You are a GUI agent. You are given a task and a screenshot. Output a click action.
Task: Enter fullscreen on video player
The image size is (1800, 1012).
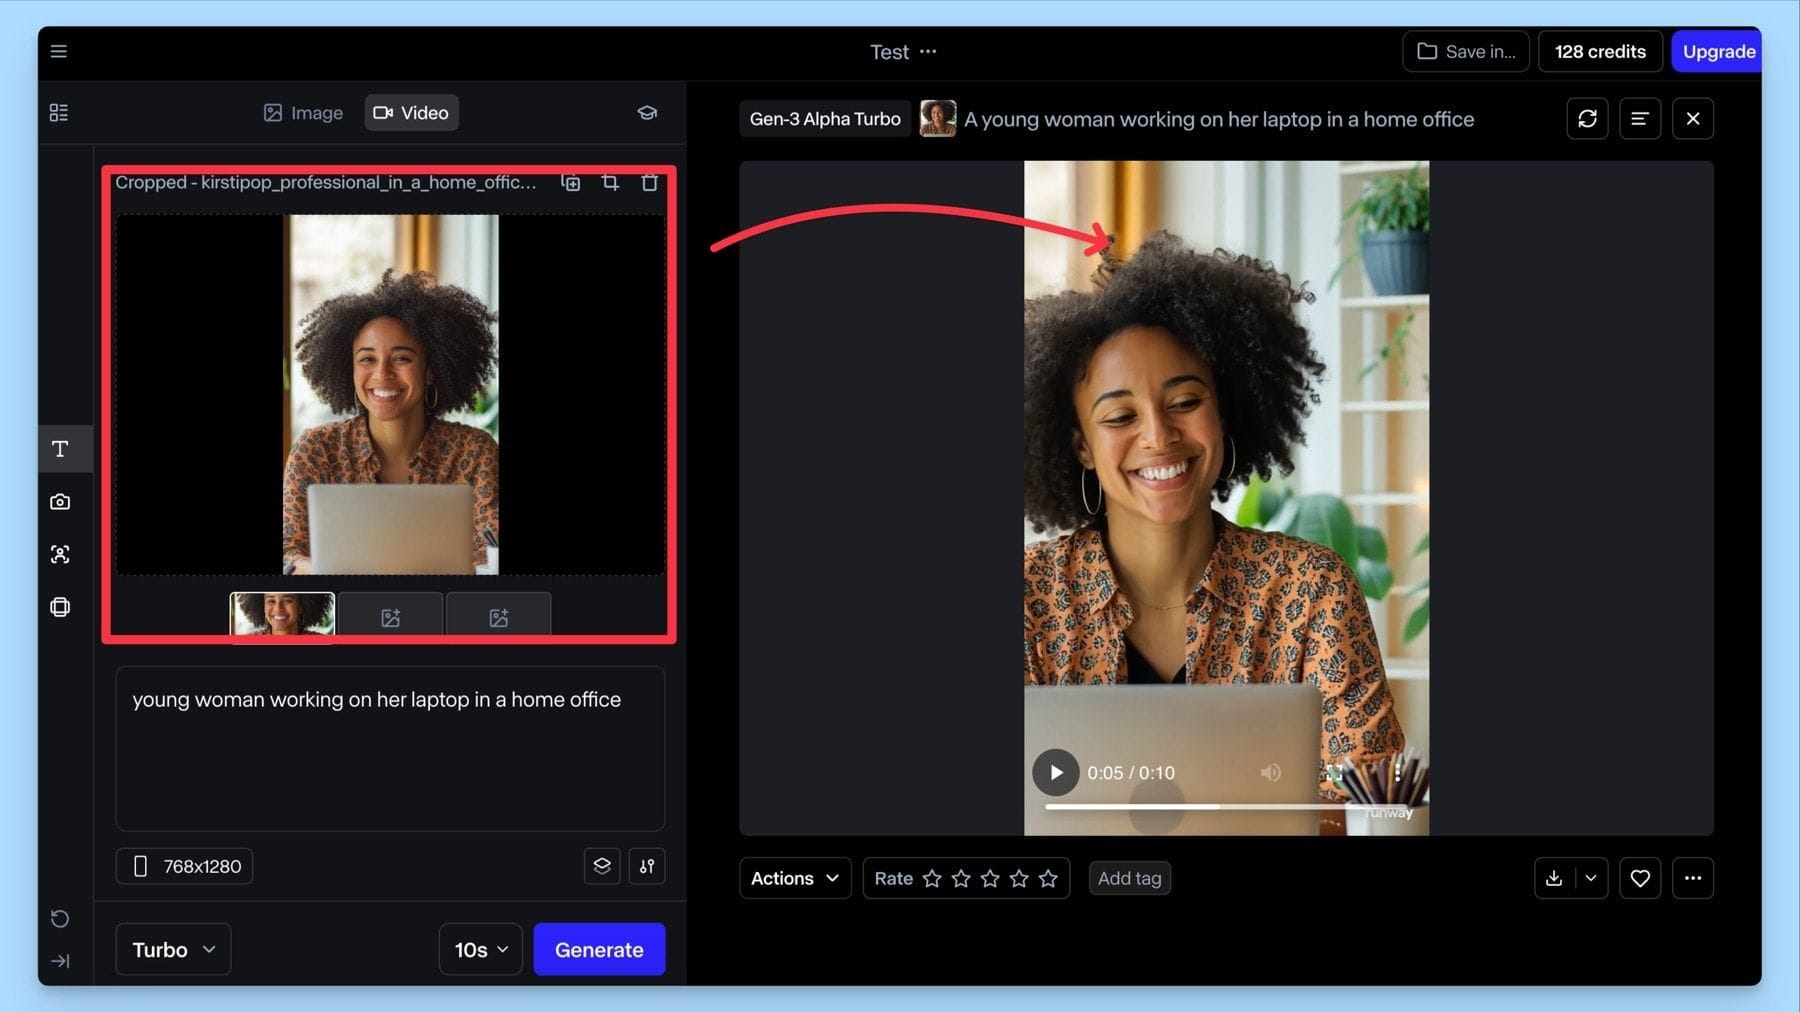[x=1334, y=772]
